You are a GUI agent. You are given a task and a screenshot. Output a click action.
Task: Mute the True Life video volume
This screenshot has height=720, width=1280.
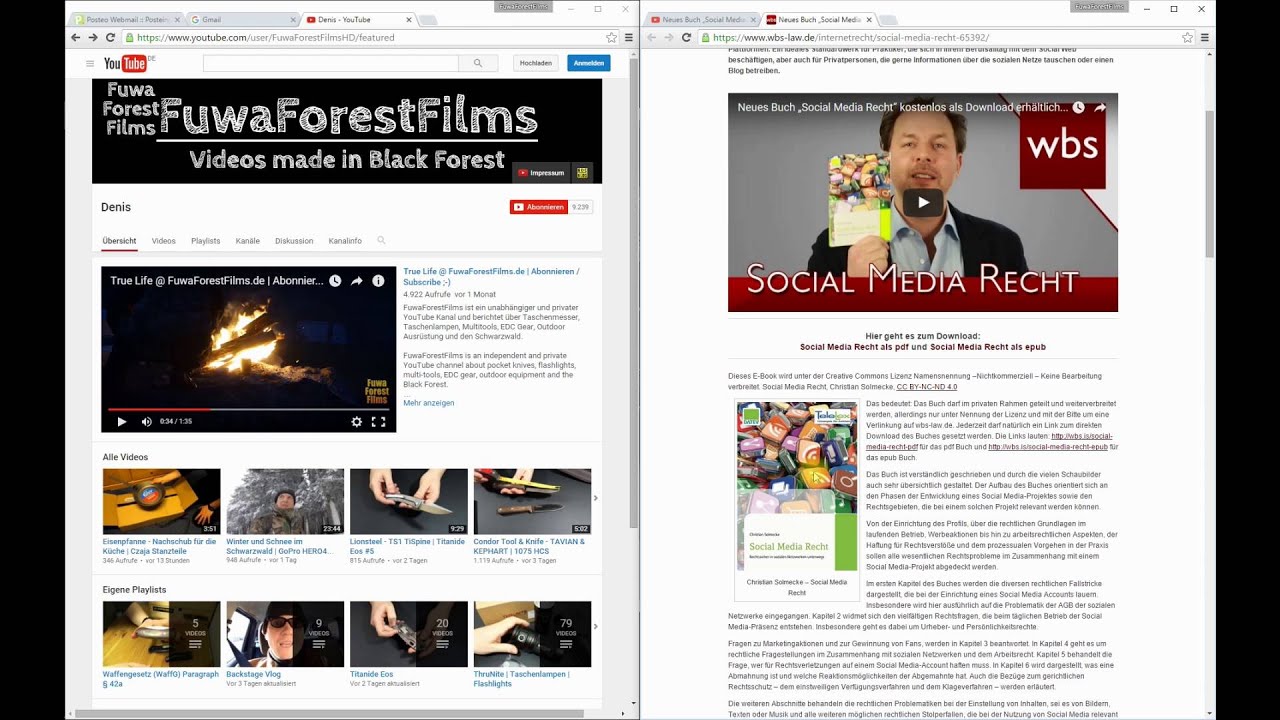tap(146, 421)
